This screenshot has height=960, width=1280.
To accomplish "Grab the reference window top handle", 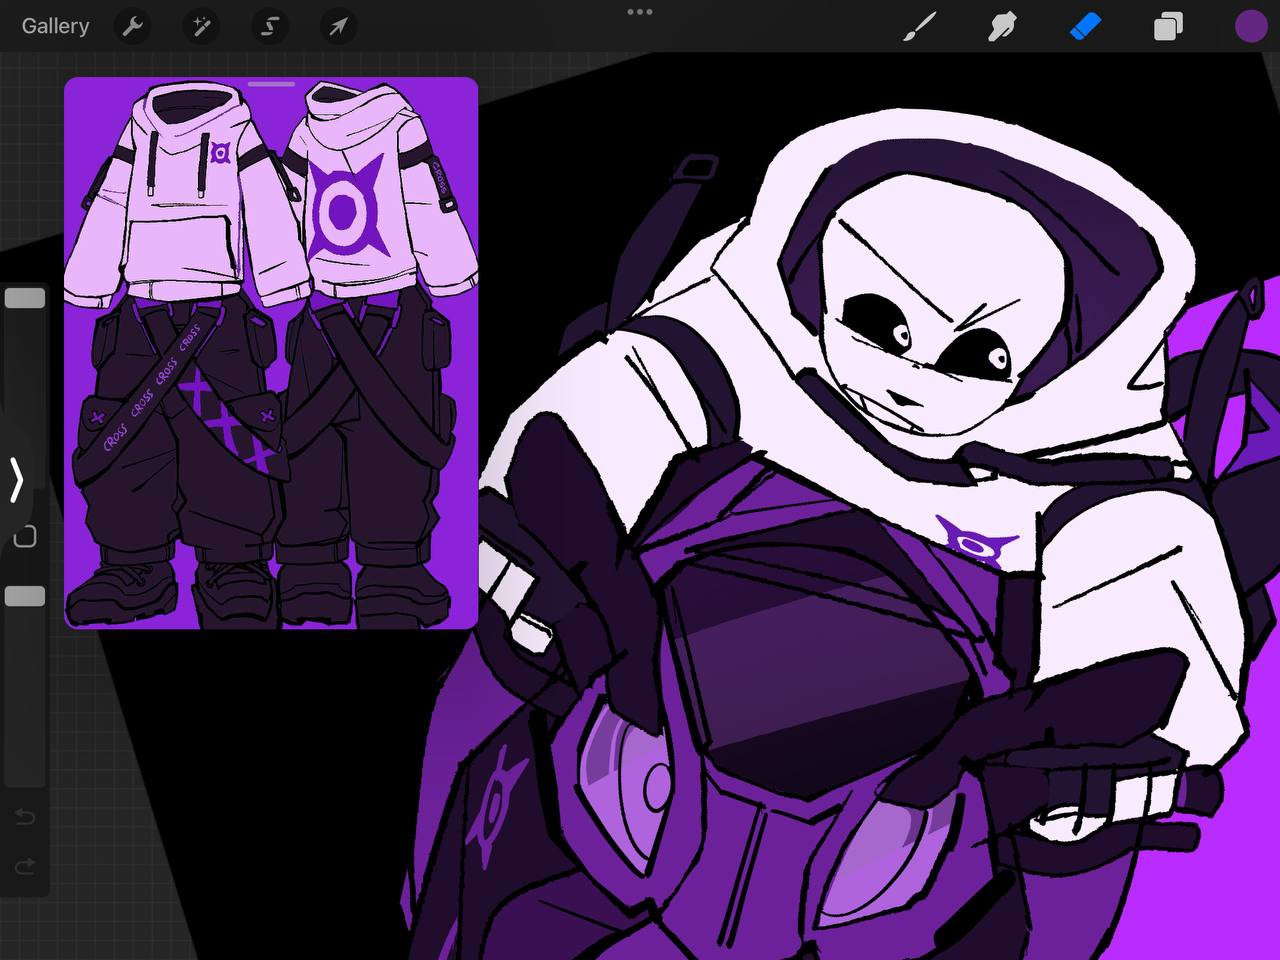I will point(271,84).
